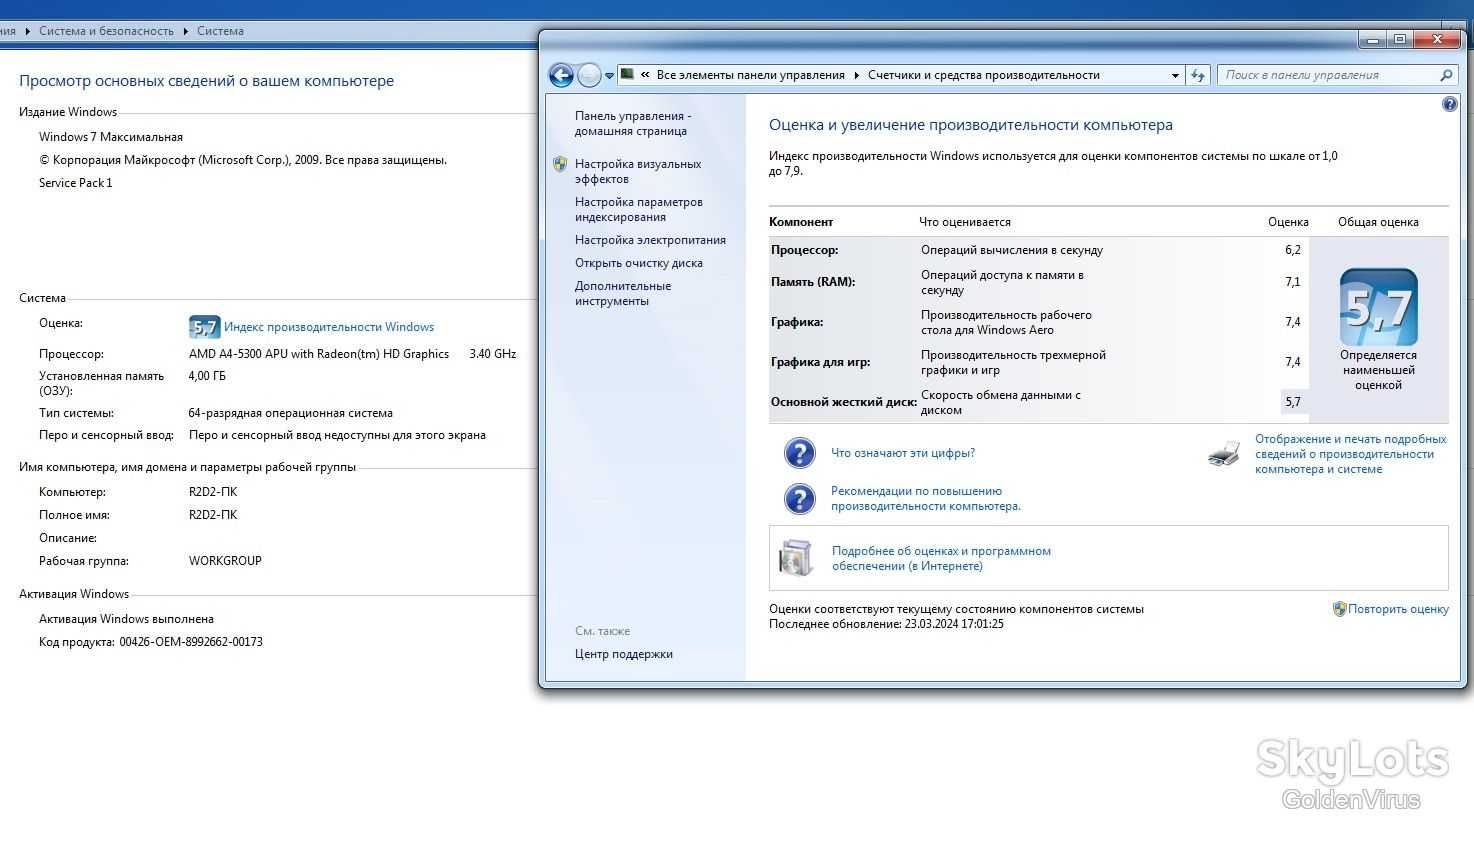
Task: Click the control panel search field
Action: [1327, 75]
